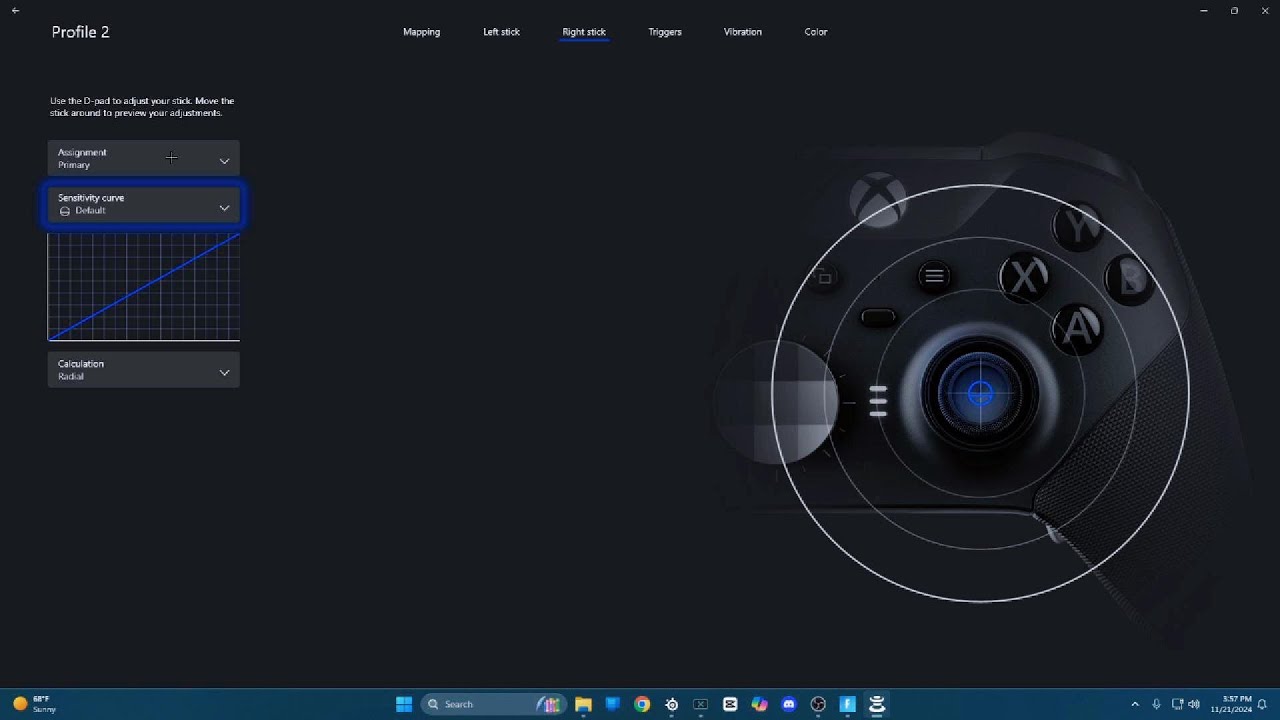The height and width of the screenshot is (720, 1280).
Task: Open network status tray icon
Action: 1177,704
